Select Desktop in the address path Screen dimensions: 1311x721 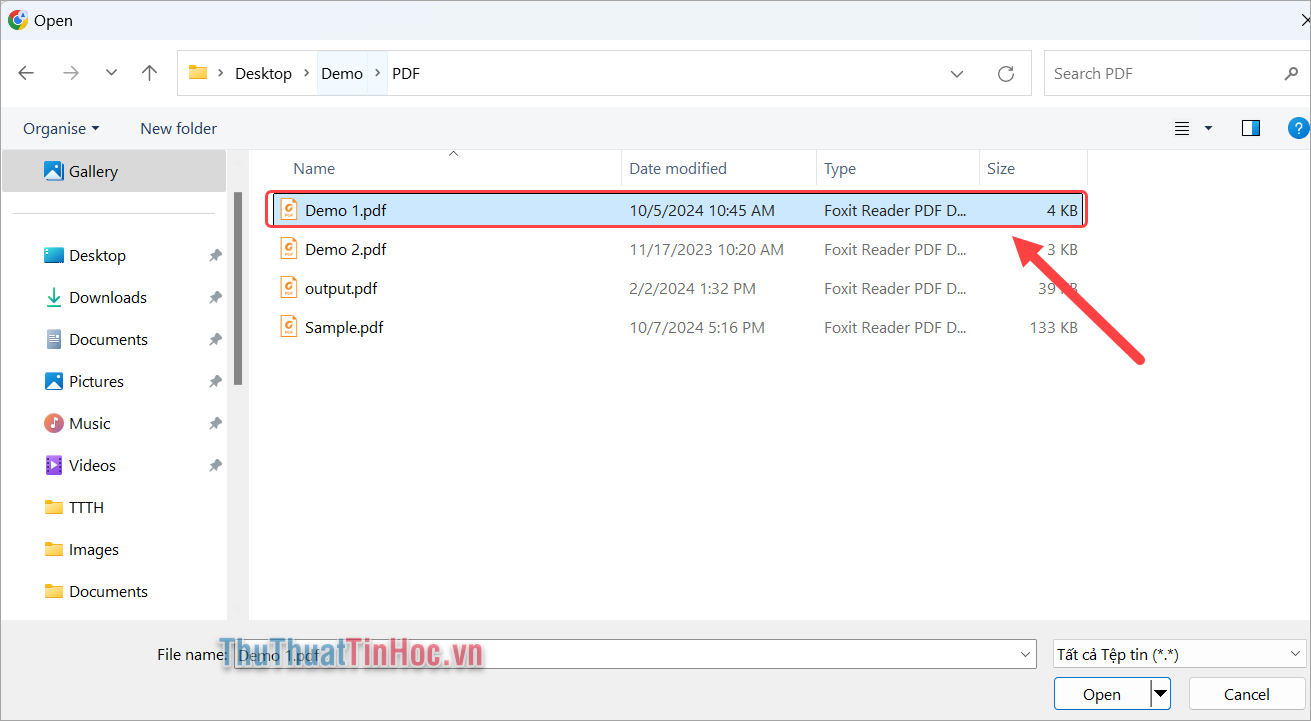[x=263, y=74]
